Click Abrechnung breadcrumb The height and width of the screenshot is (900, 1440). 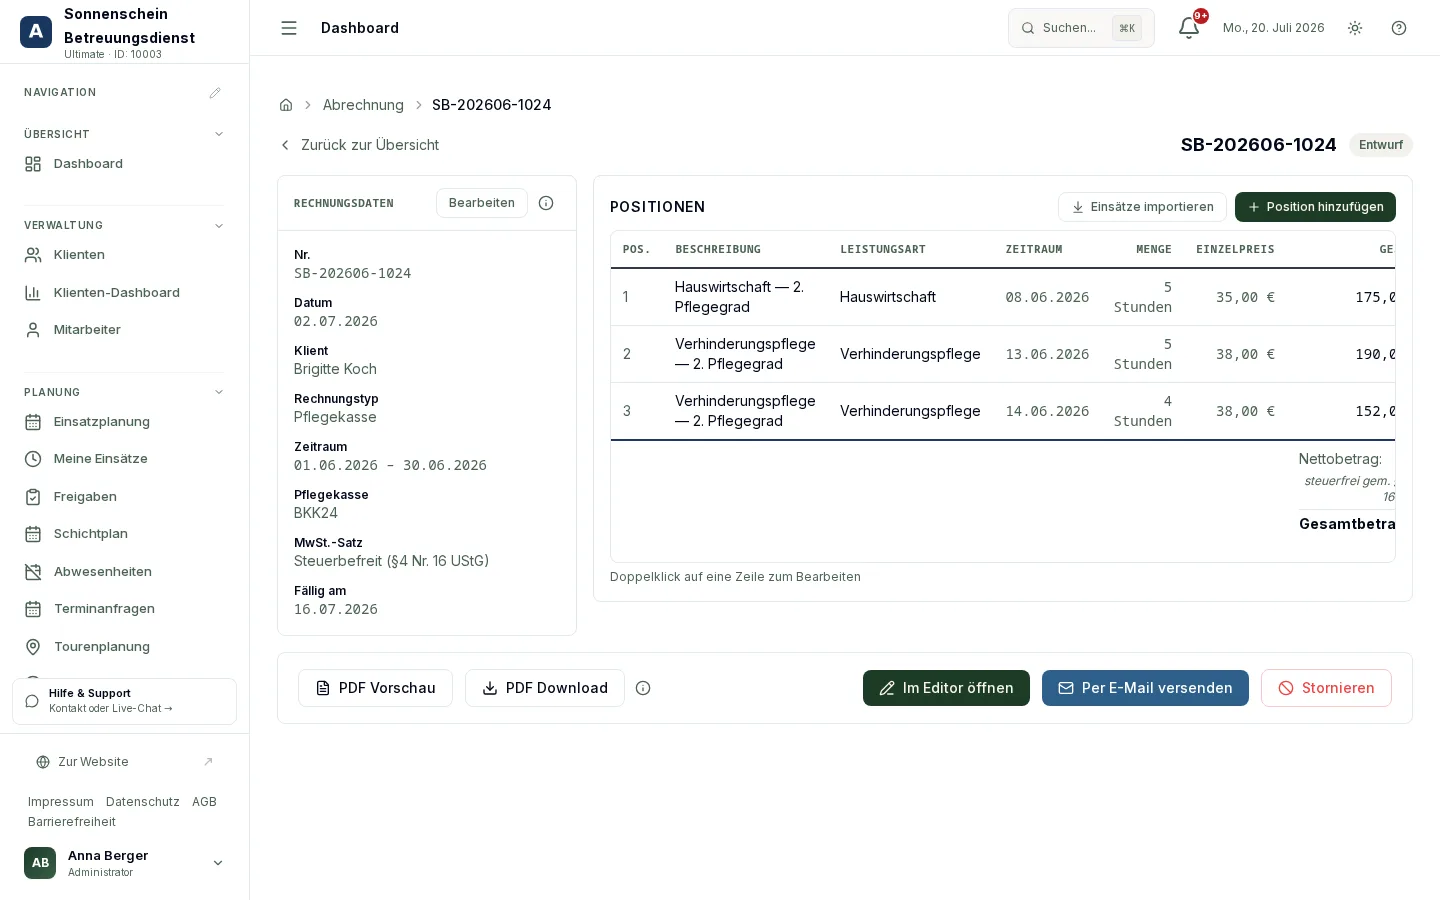pos(363,105)
